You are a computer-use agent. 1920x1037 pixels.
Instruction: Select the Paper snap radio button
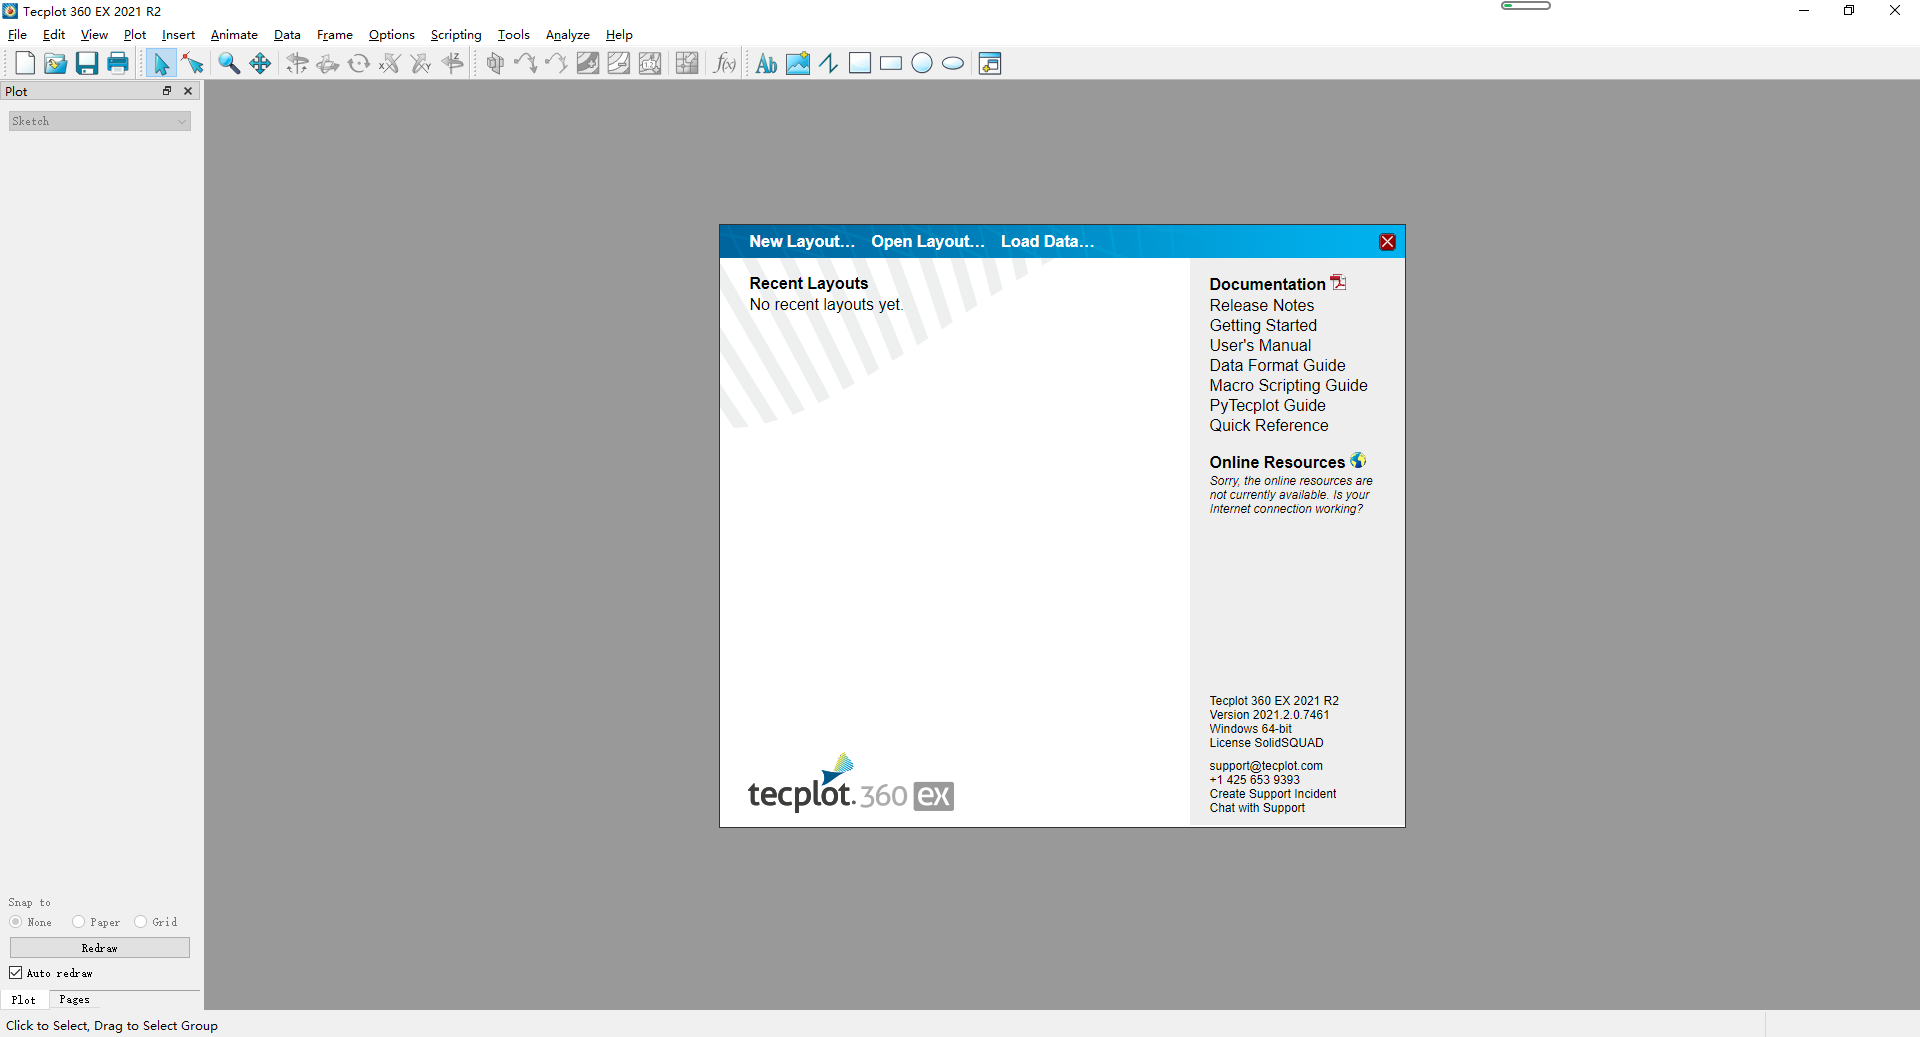[x=79, y=922]
